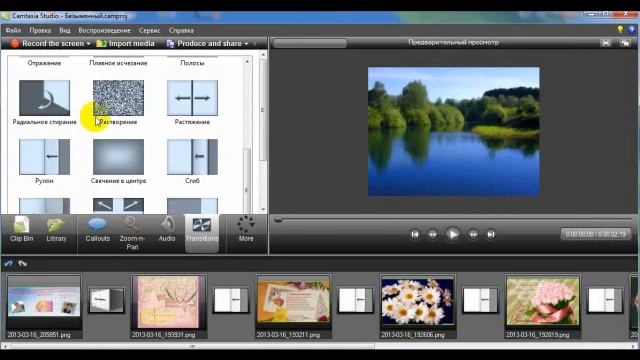Click transition slot after clip 192819.png
640x360 pixels.
605,300
